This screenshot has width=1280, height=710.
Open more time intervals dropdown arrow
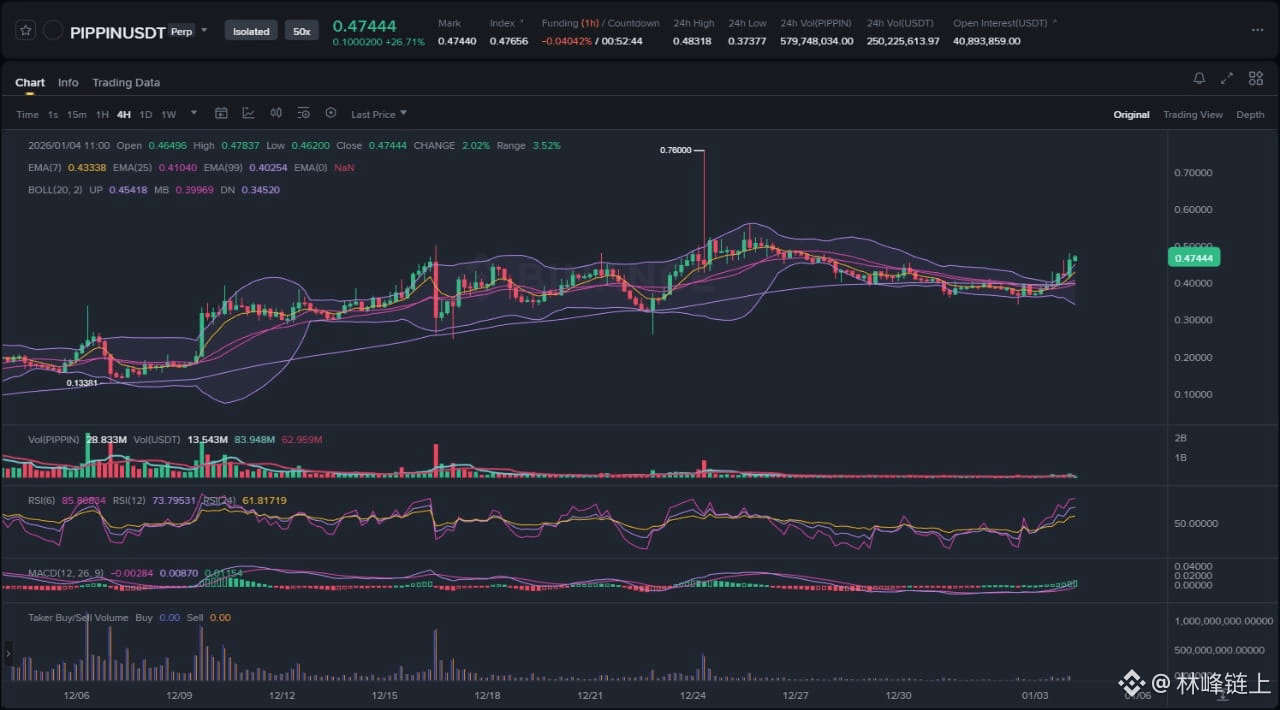point(194,113)
